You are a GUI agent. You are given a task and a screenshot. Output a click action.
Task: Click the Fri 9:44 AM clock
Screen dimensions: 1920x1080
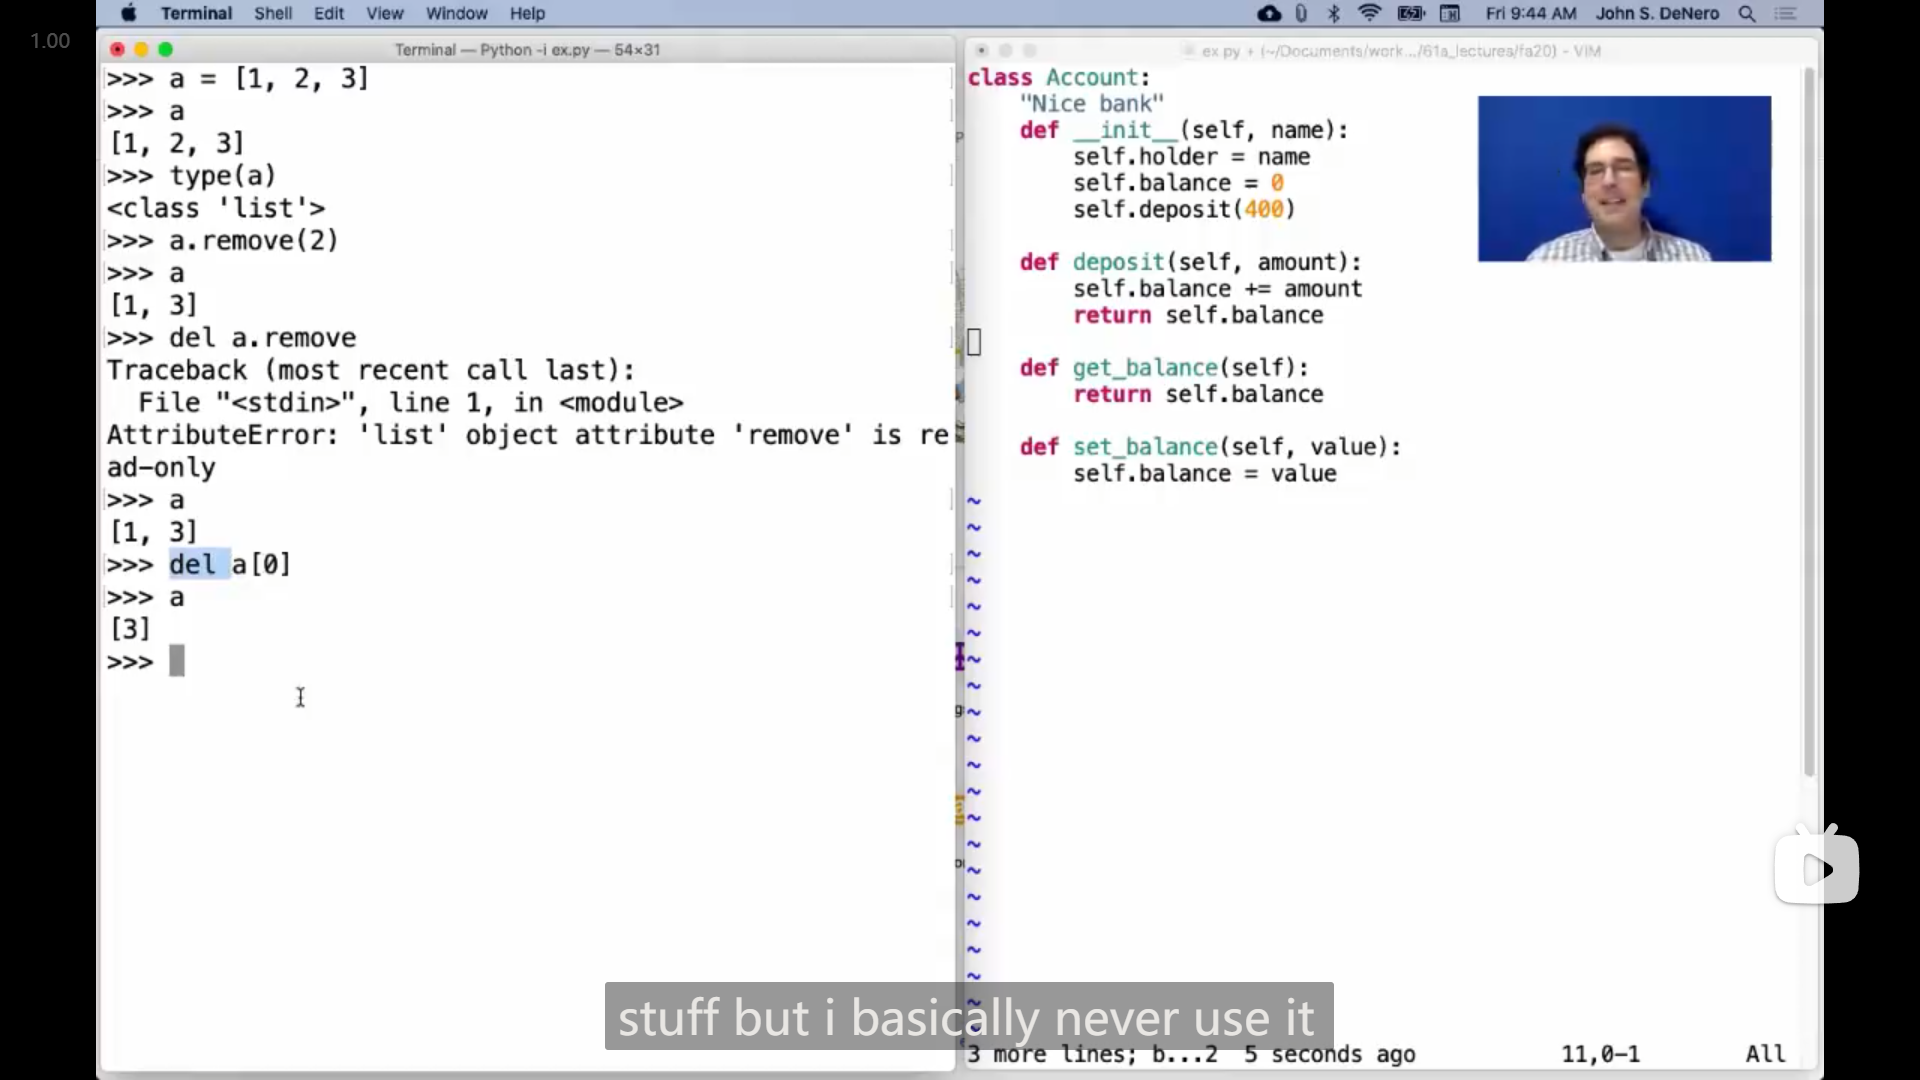[x=1530, y=13]
